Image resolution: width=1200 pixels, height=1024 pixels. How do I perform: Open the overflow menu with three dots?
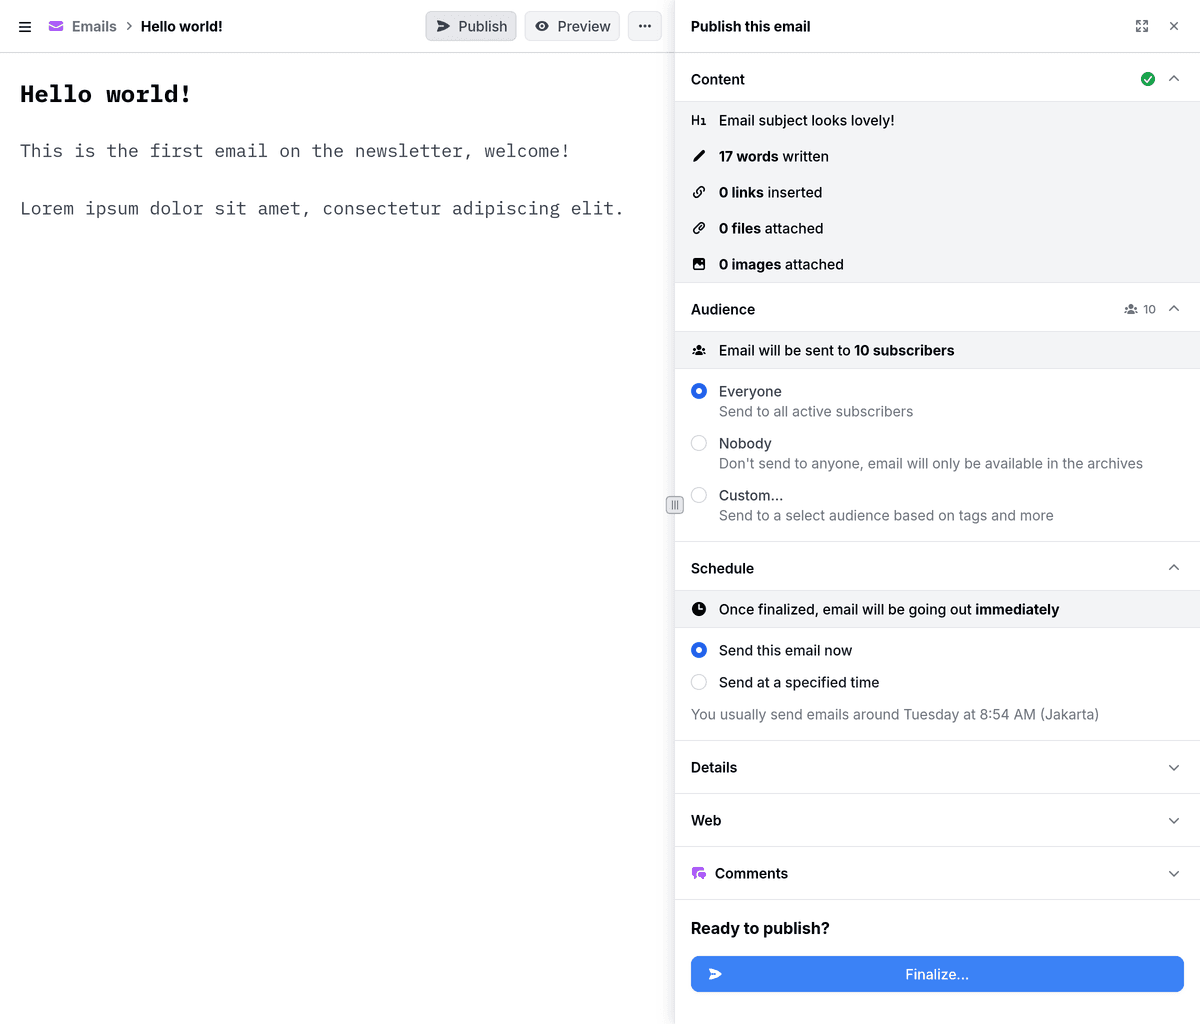(x=645, y=26)
